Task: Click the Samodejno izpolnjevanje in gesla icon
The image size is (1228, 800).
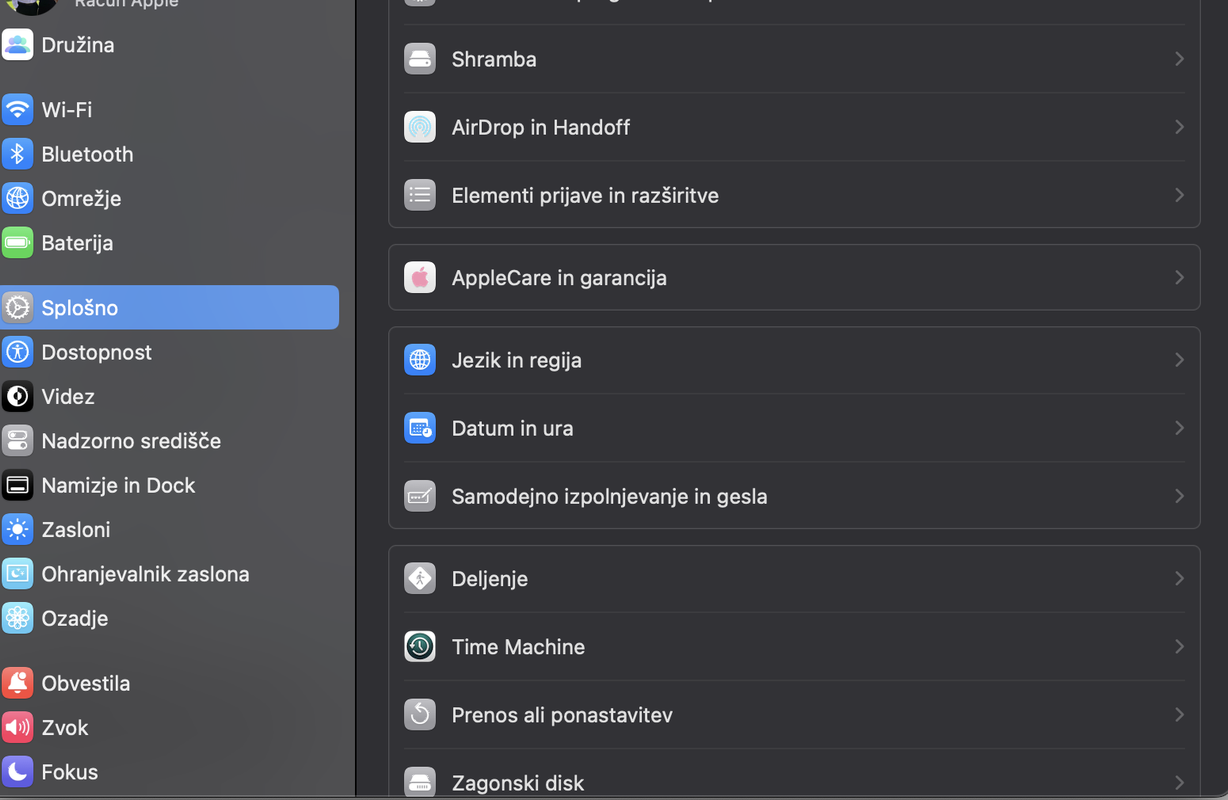Action: point(420,496)
